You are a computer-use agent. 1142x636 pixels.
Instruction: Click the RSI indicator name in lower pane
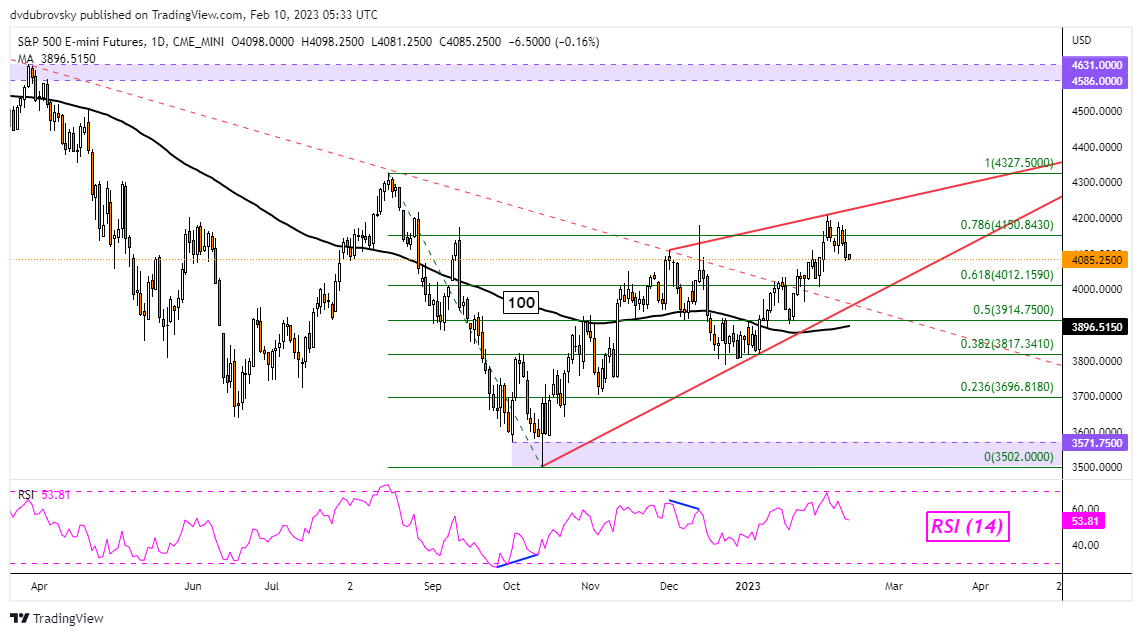[x=26, y=495]
